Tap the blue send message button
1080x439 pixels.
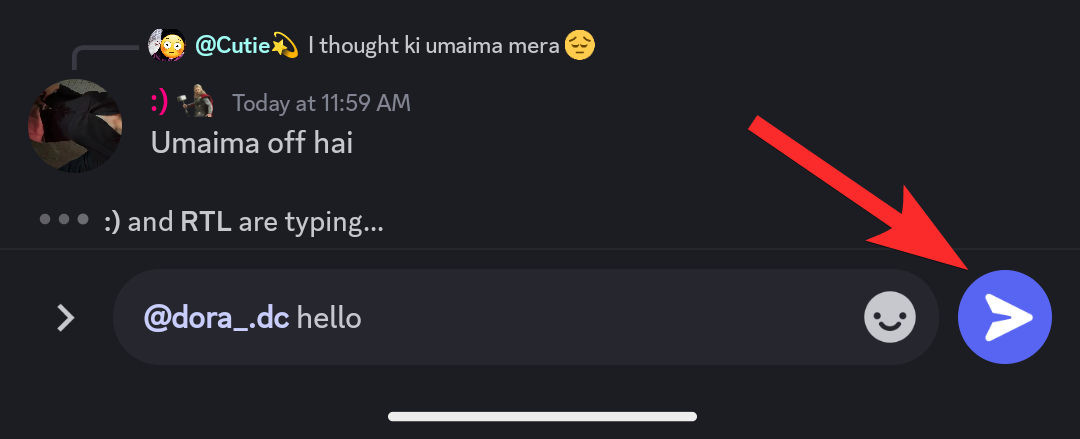pos(1004,318)
